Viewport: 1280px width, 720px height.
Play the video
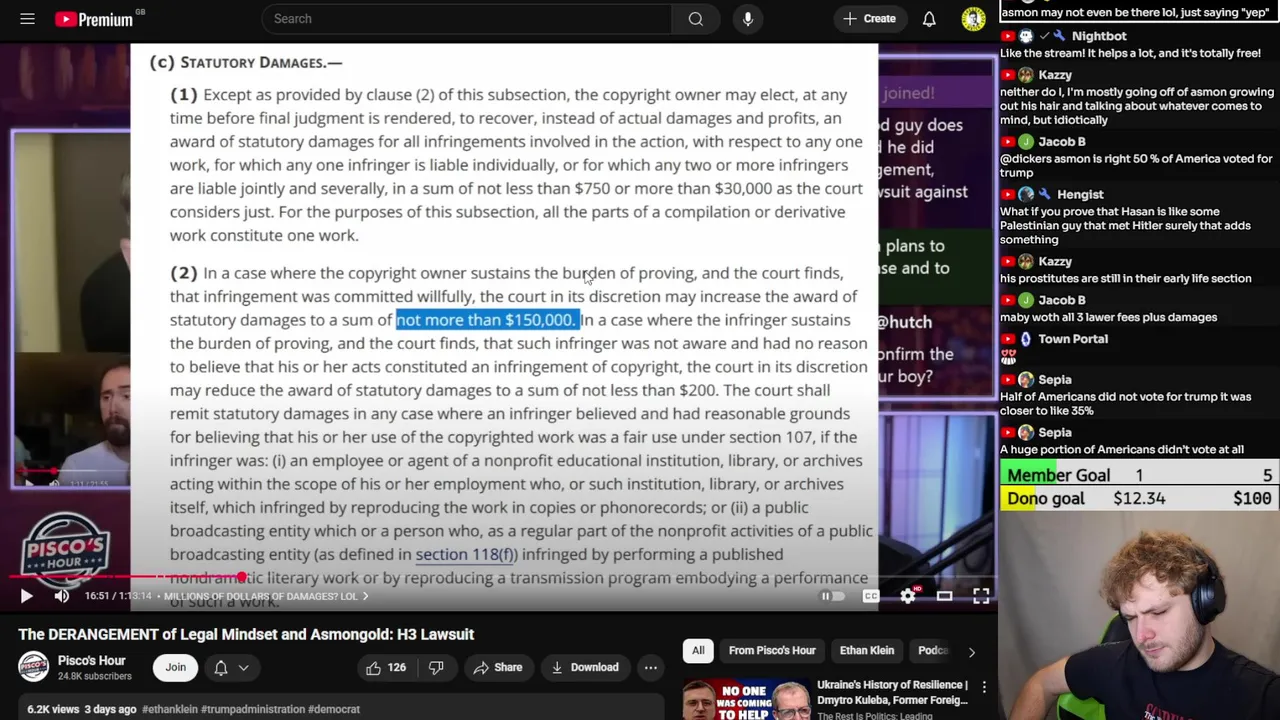(26, 596)
